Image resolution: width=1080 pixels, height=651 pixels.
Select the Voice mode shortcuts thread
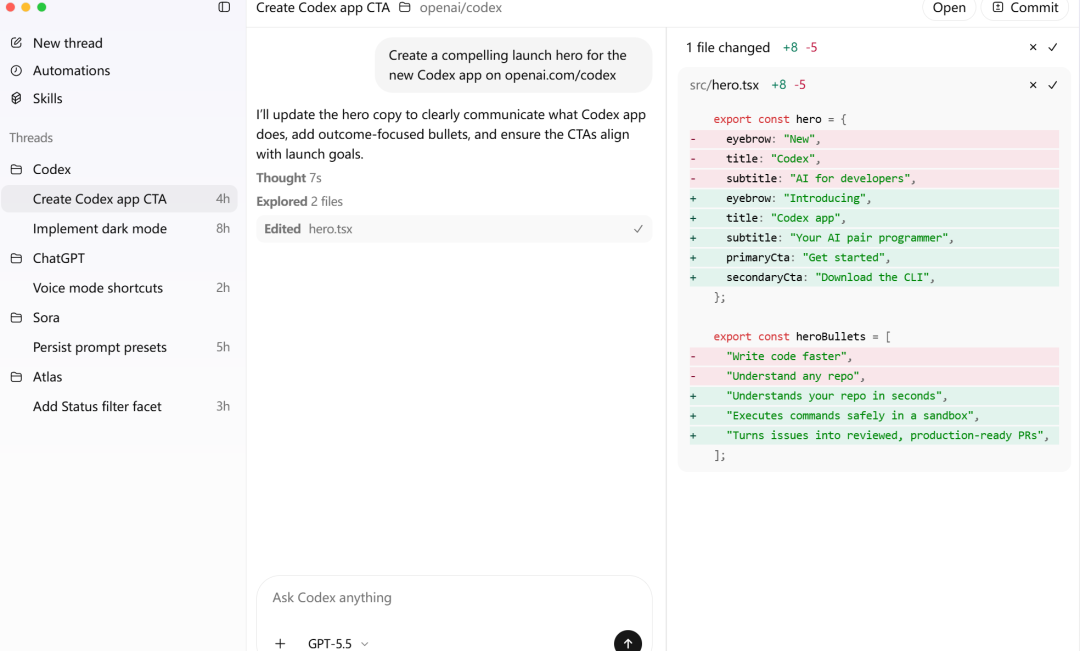tap(119, 288)
